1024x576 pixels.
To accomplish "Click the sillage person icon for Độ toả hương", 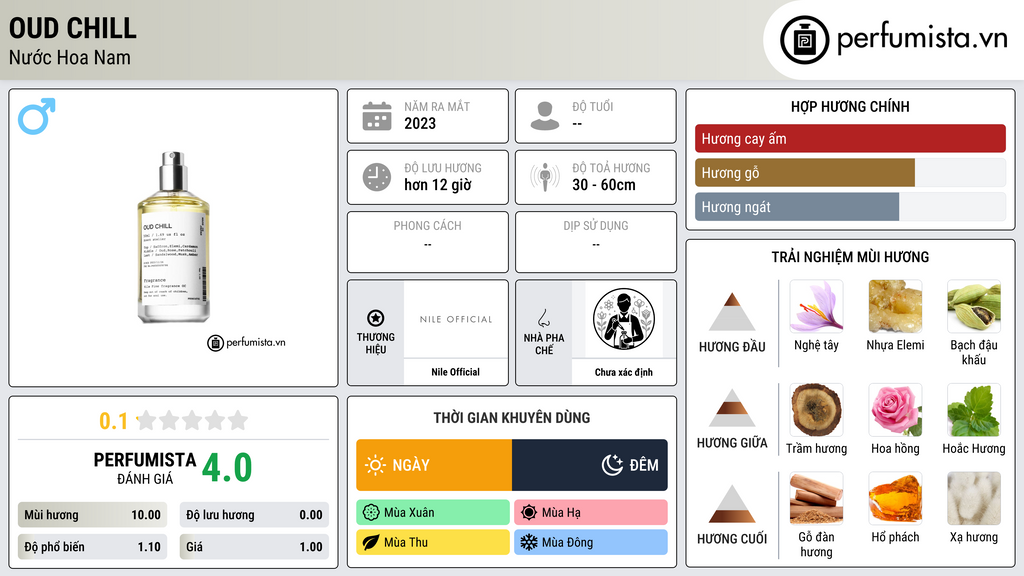I will click(x=545, y=177).
